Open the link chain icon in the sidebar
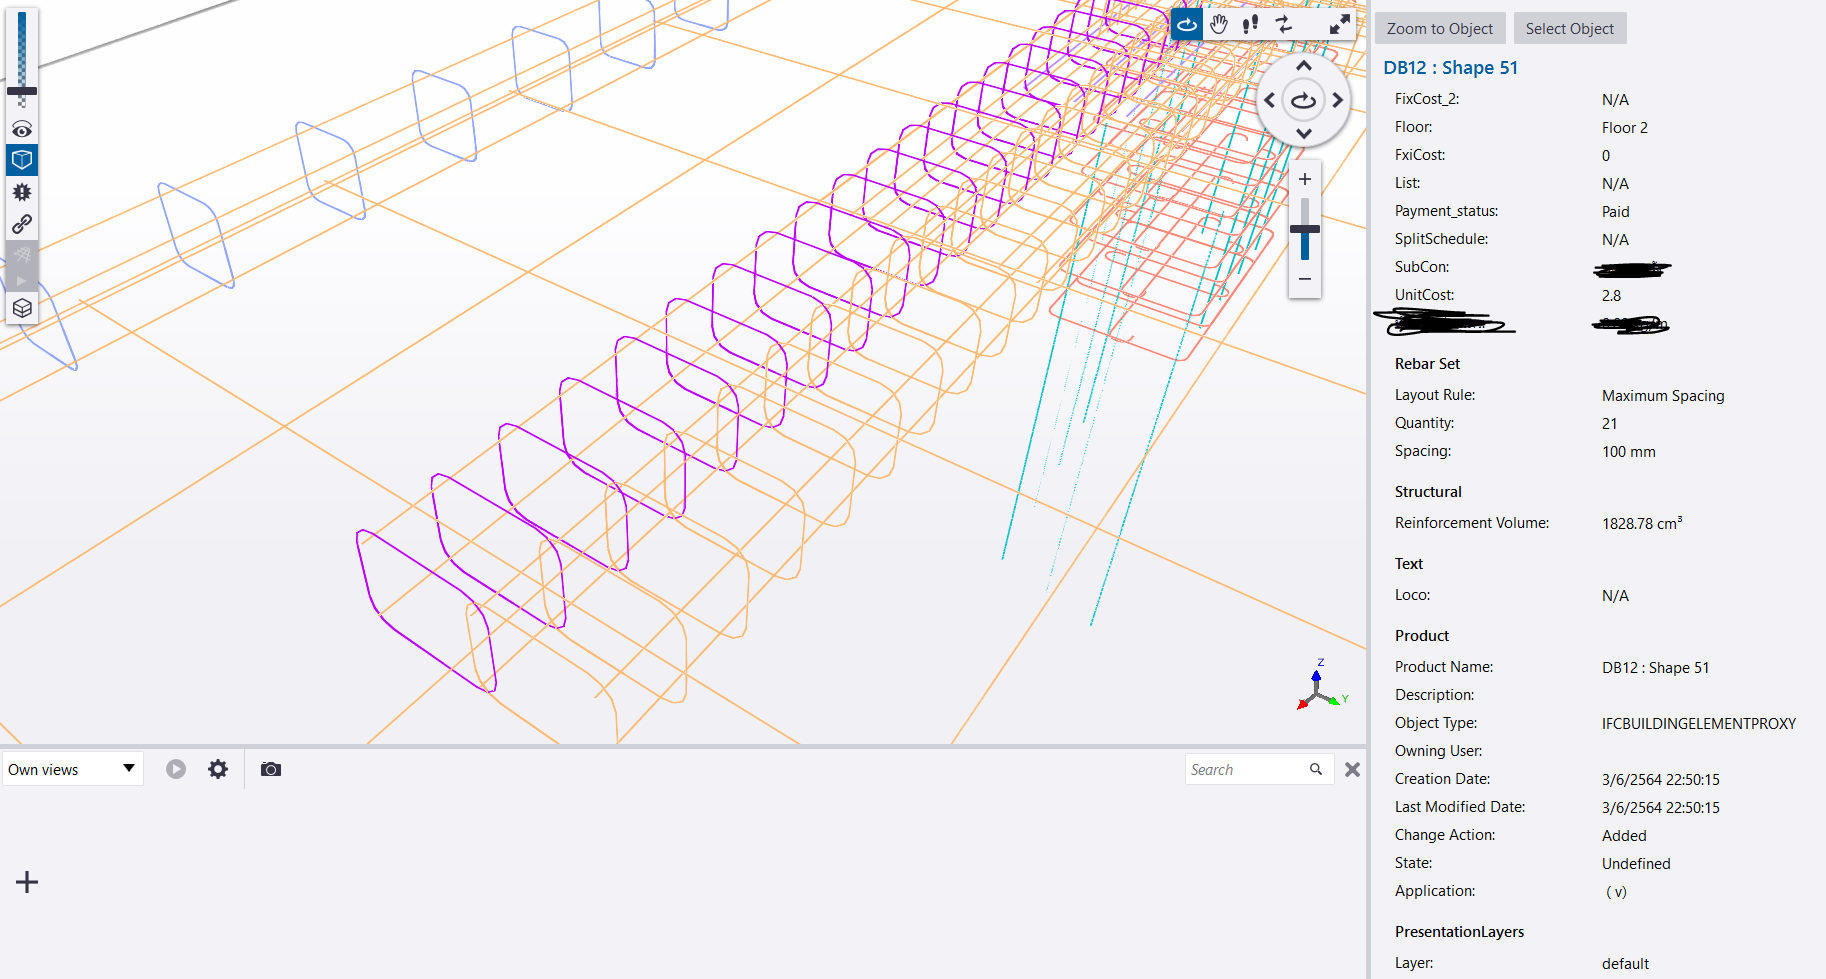 click(x=22, y=224)
